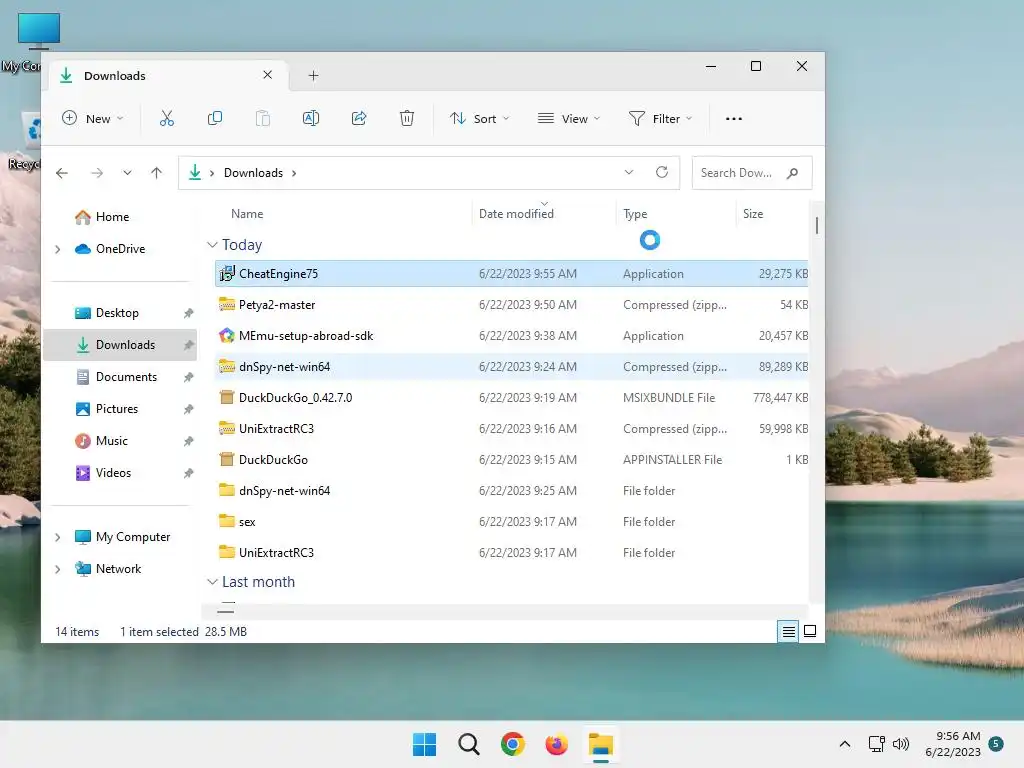The width and height of the screenshot is (1024, 768).
Task: Open address bar history dropdown
Action: (629, 172)
